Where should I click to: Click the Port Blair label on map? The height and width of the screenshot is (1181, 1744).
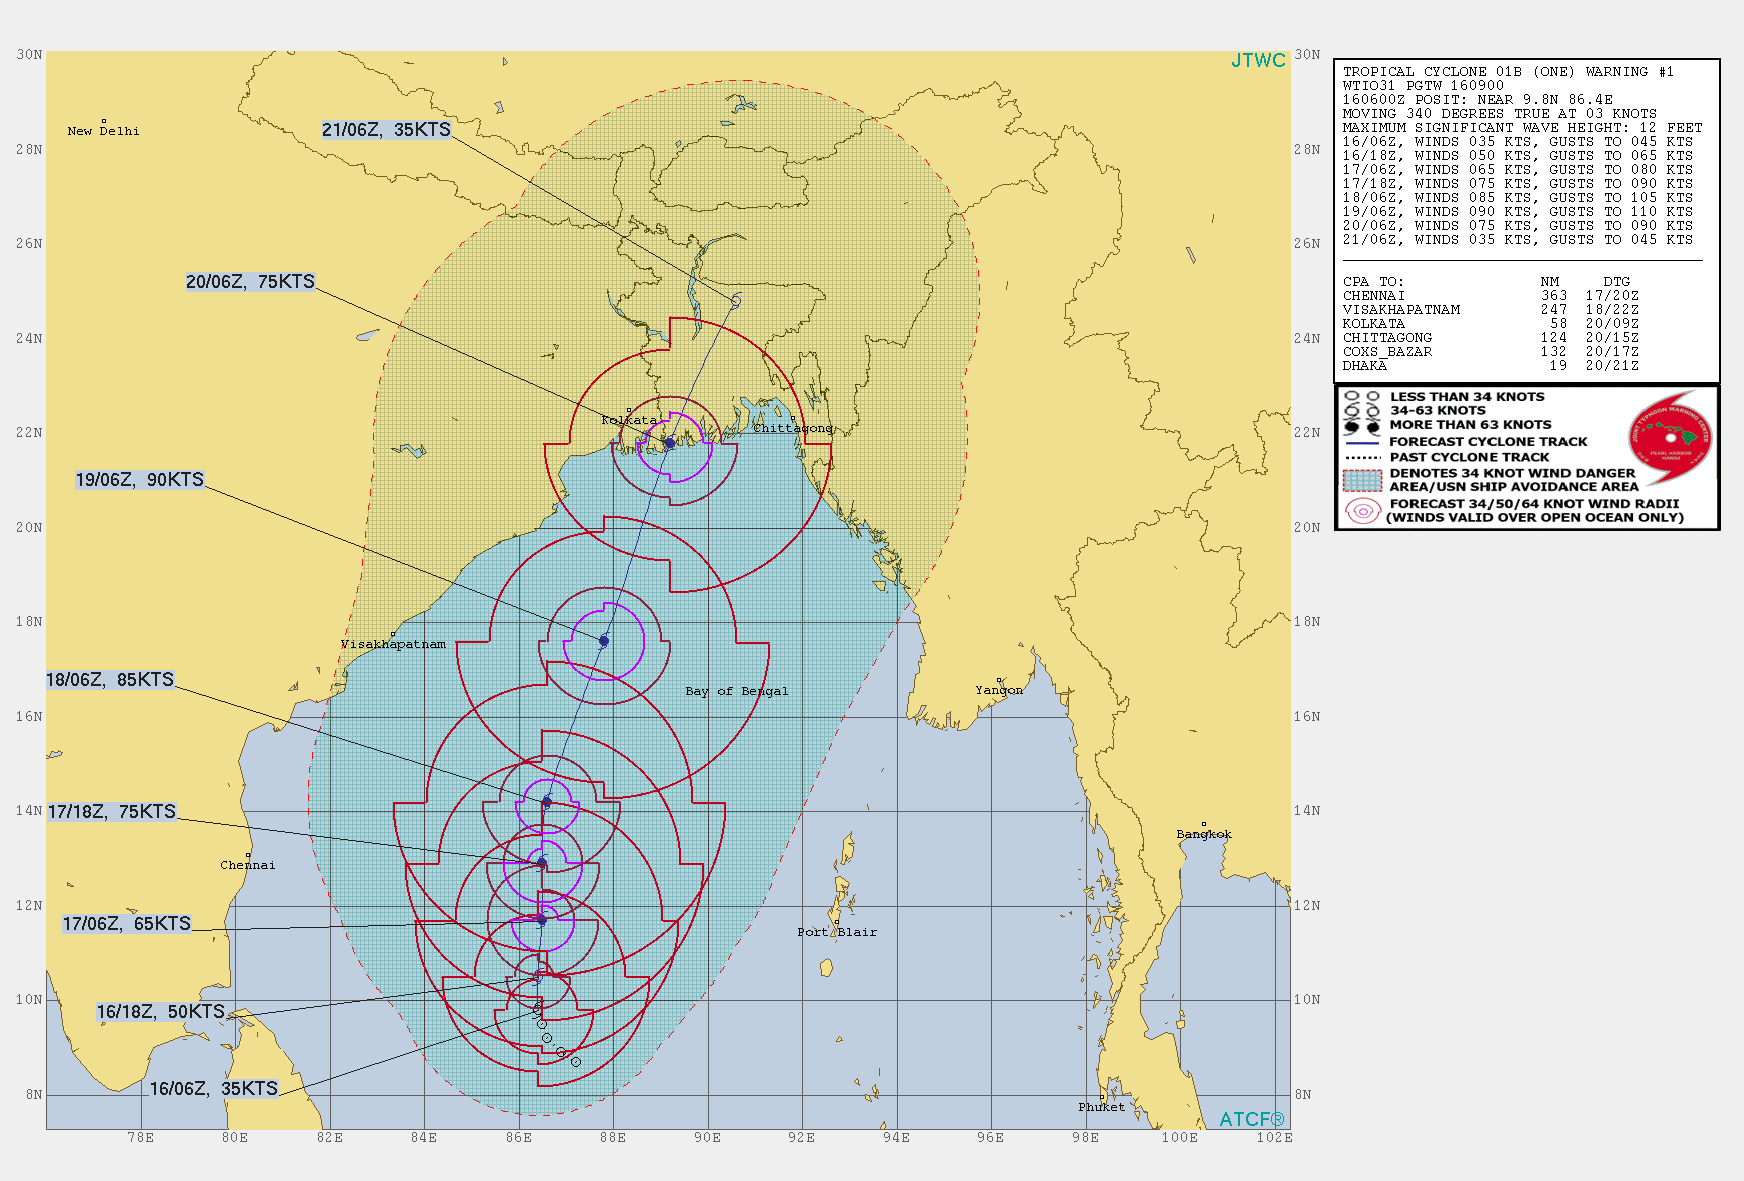[837, 932]
